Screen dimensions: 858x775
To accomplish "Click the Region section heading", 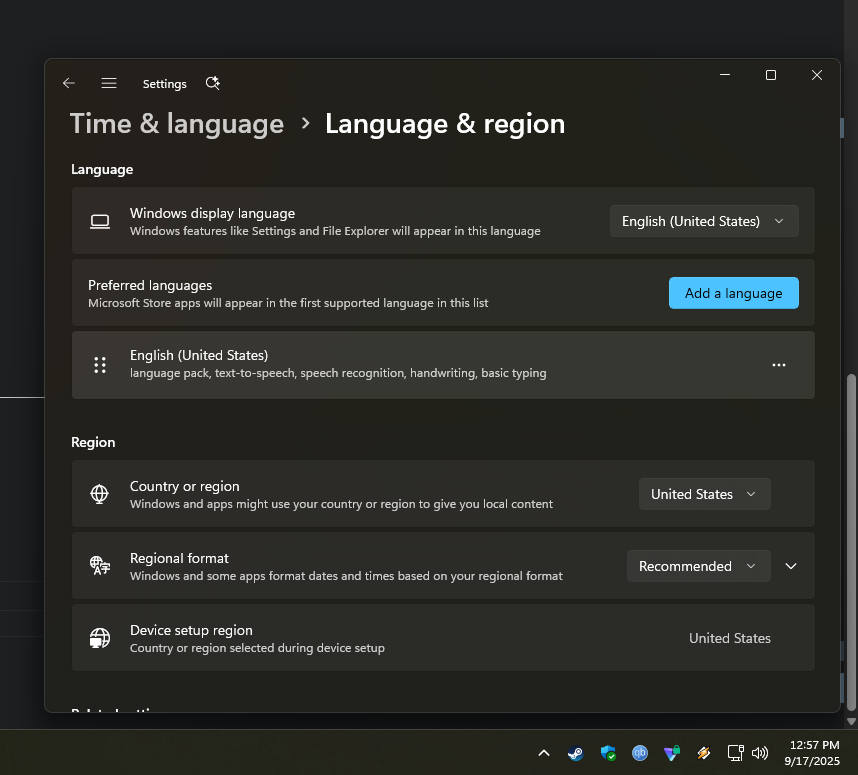I will [93, 442].
